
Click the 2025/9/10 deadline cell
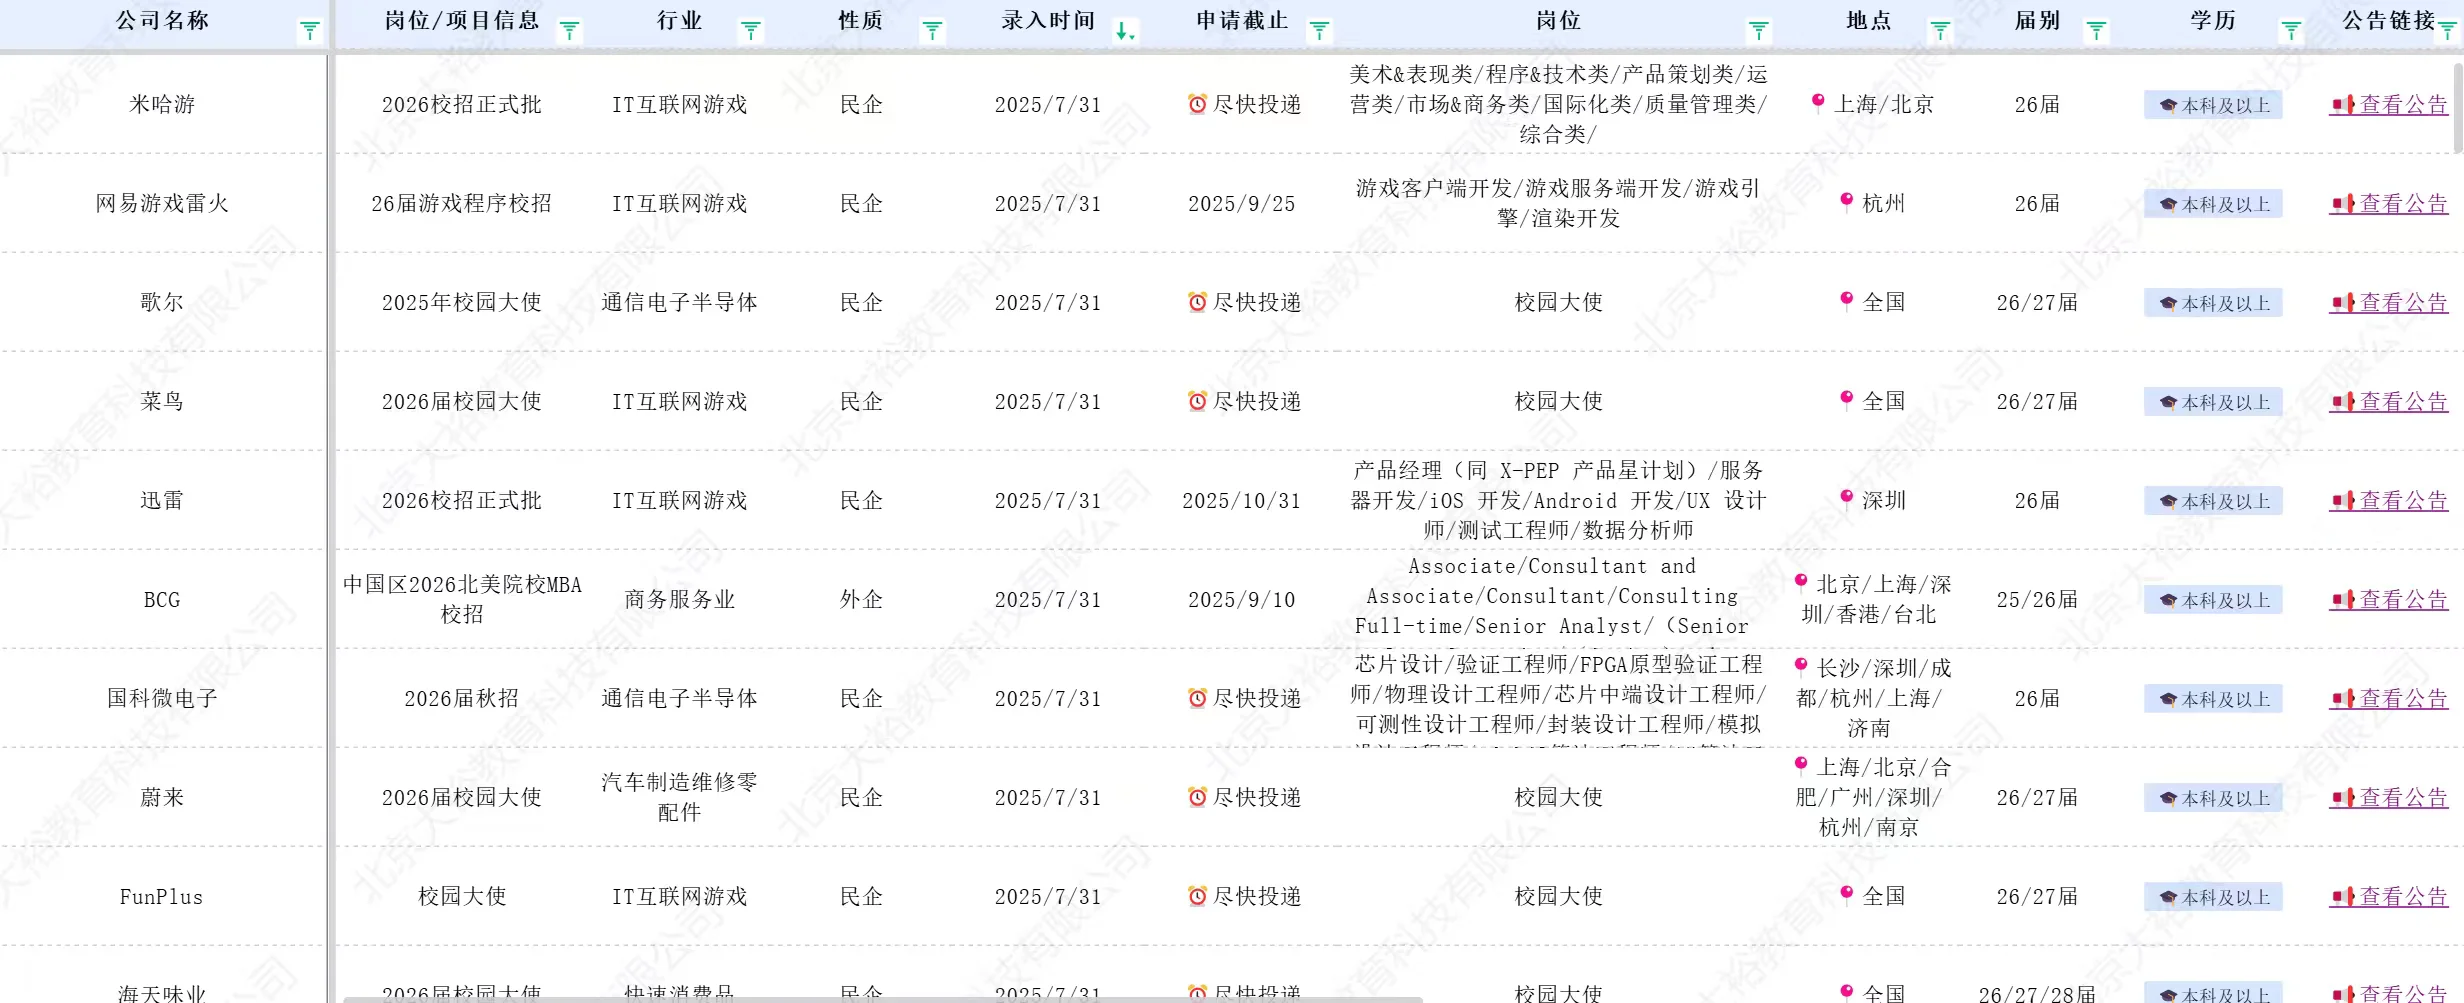tap(1242, 599)
